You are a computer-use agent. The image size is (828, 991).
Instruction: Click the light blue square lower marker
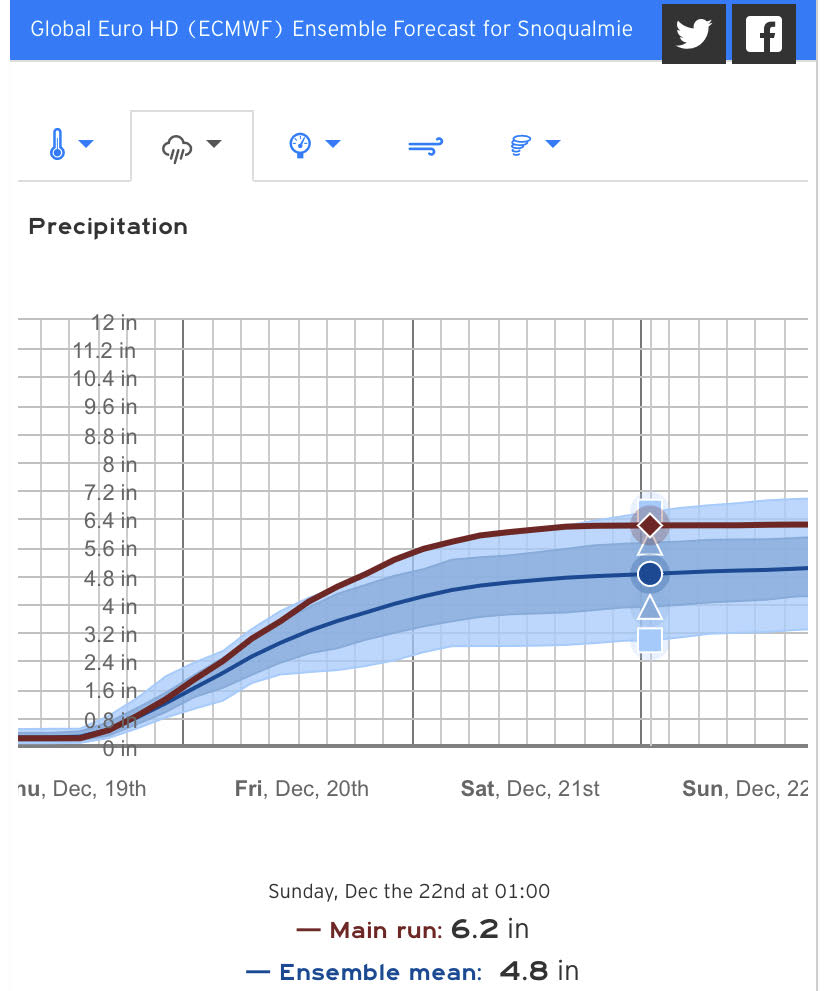click(x=650, y=639)
